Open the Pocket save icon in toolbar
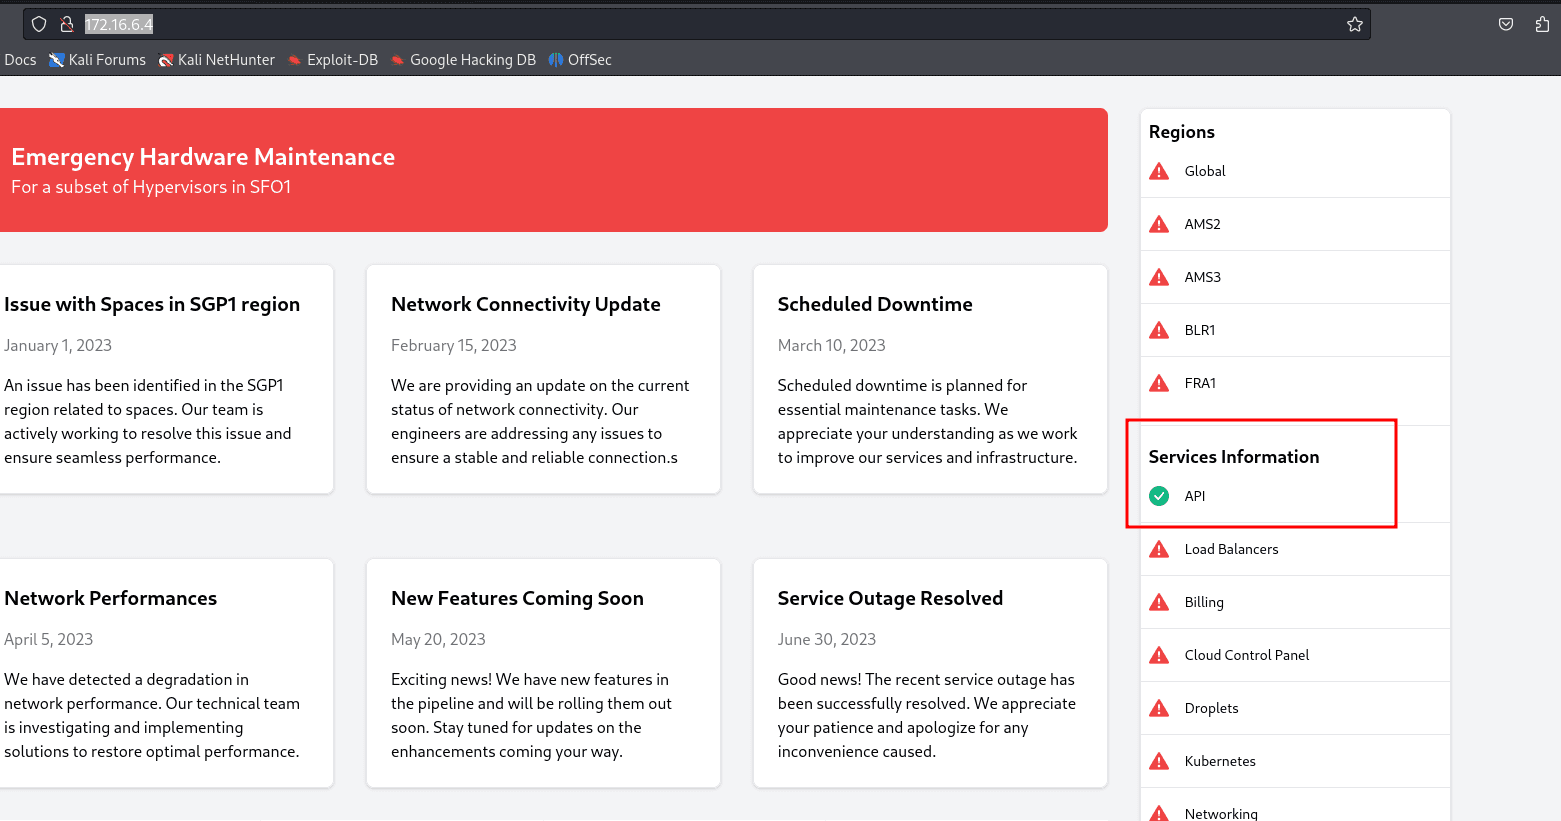Image resolution: width=1561 pixels, height=821 pixels. tap(1506, 24)
